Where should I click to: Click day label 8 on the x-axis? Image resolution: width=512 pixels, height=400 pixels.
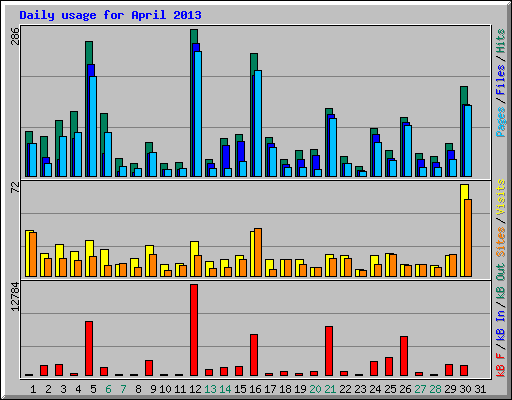[138, 389]
